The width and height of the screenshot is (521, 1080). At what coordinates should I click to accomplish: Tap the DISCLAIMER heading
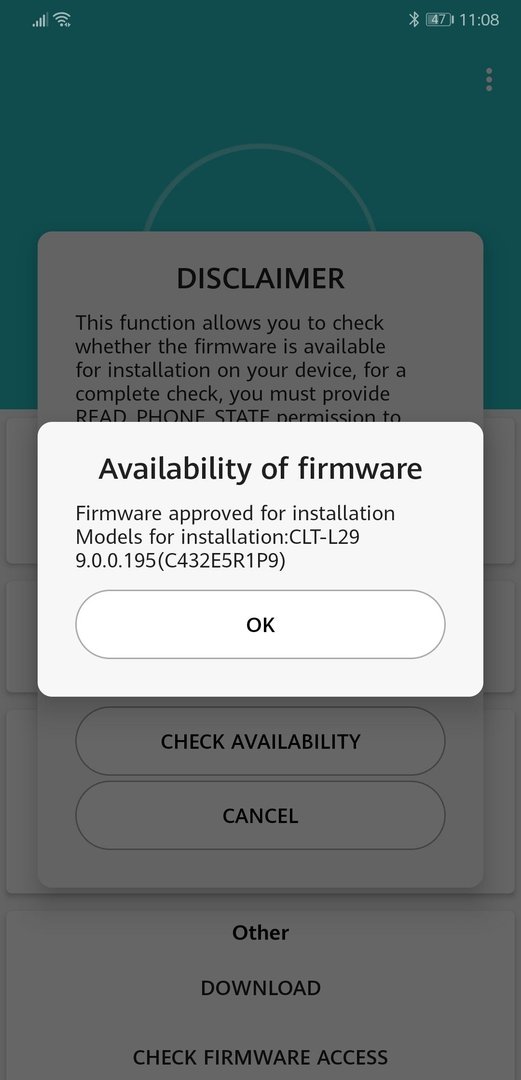[260, 278]
